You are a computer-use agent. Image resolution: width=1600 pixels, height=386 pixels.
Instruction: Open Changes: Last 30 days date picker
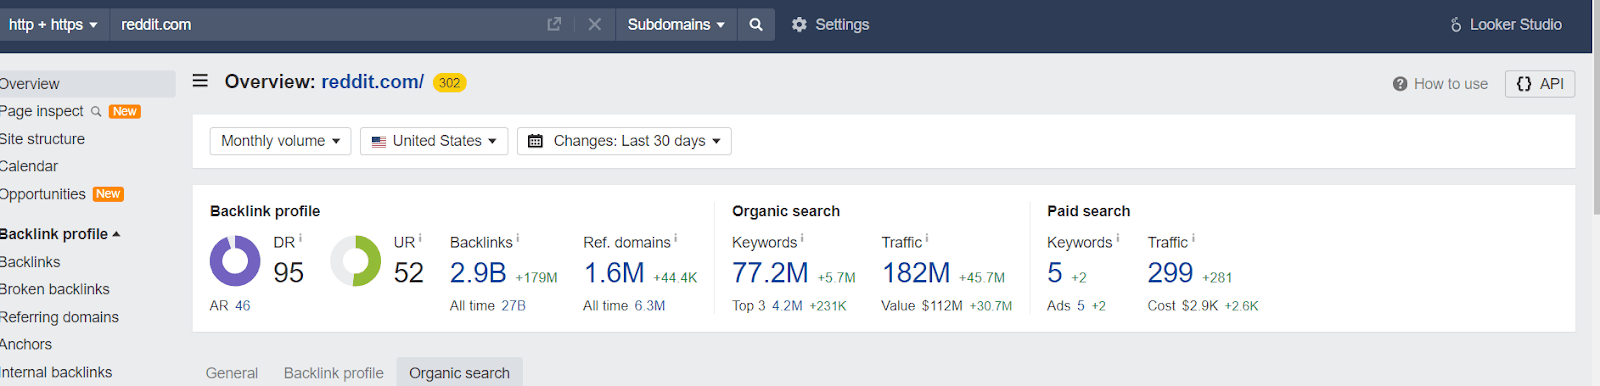624,141
